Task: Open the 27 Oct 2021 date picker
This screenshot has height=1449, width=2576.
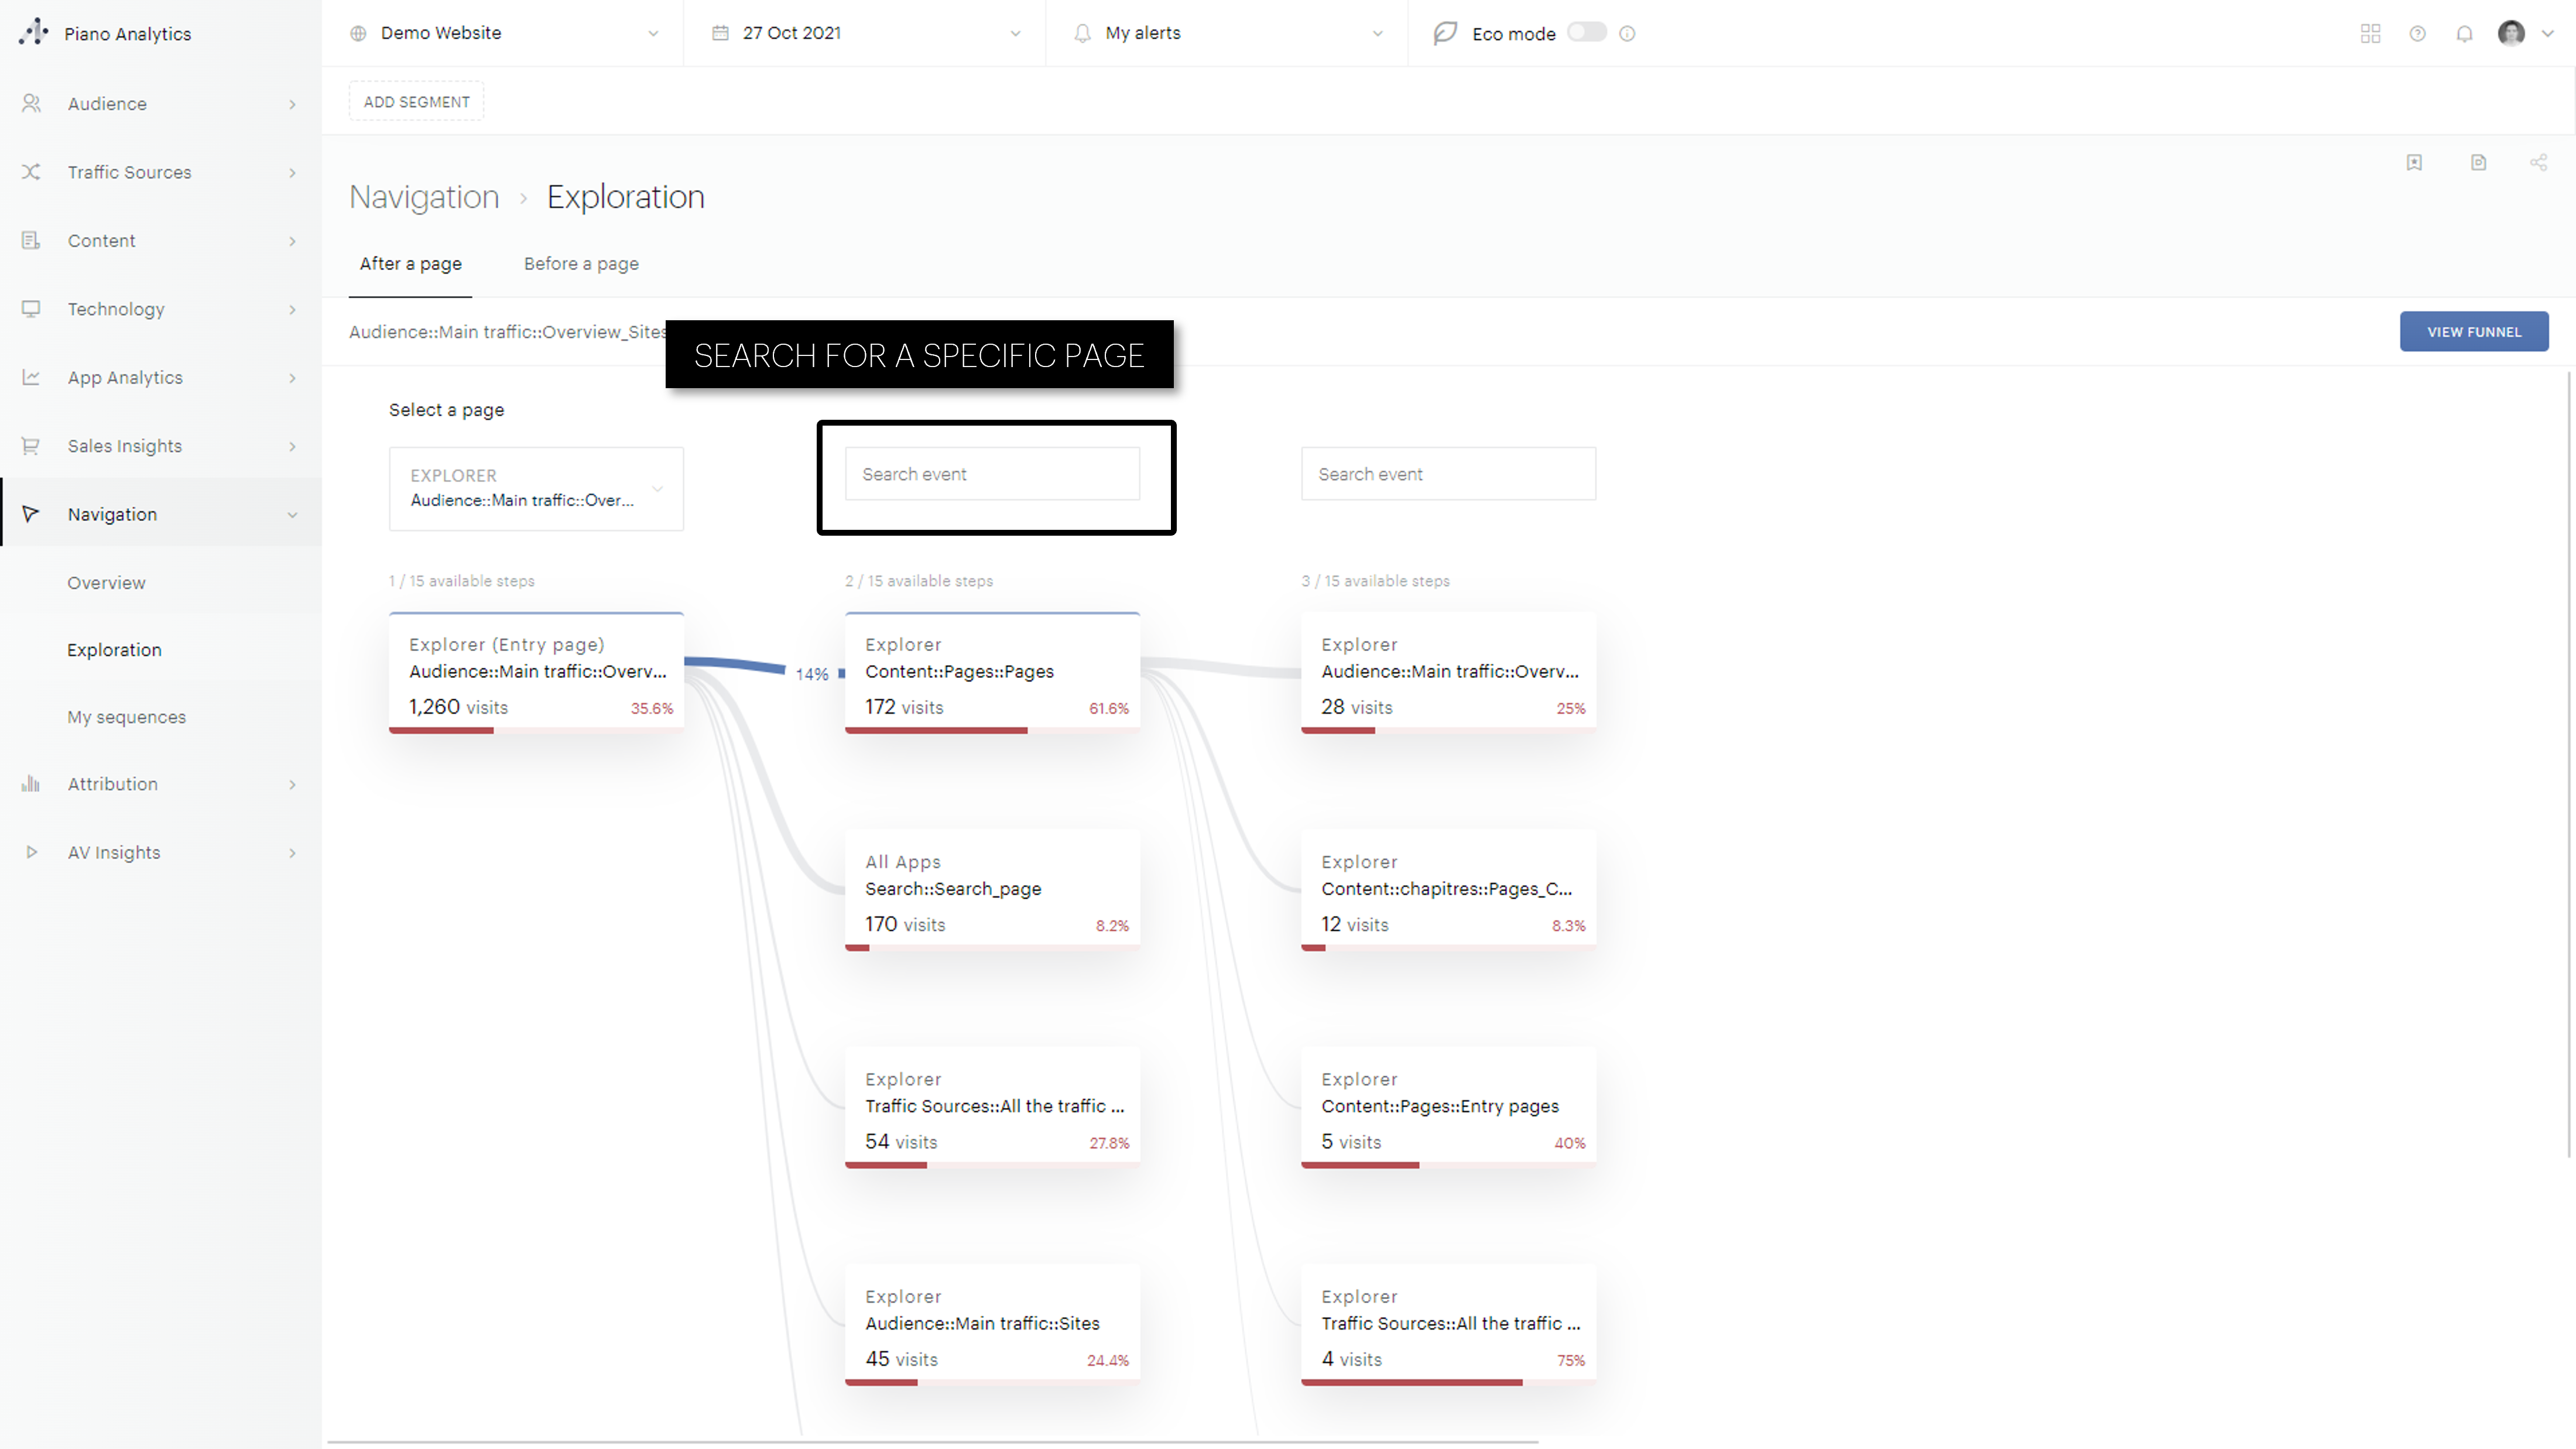Action: 865,33
